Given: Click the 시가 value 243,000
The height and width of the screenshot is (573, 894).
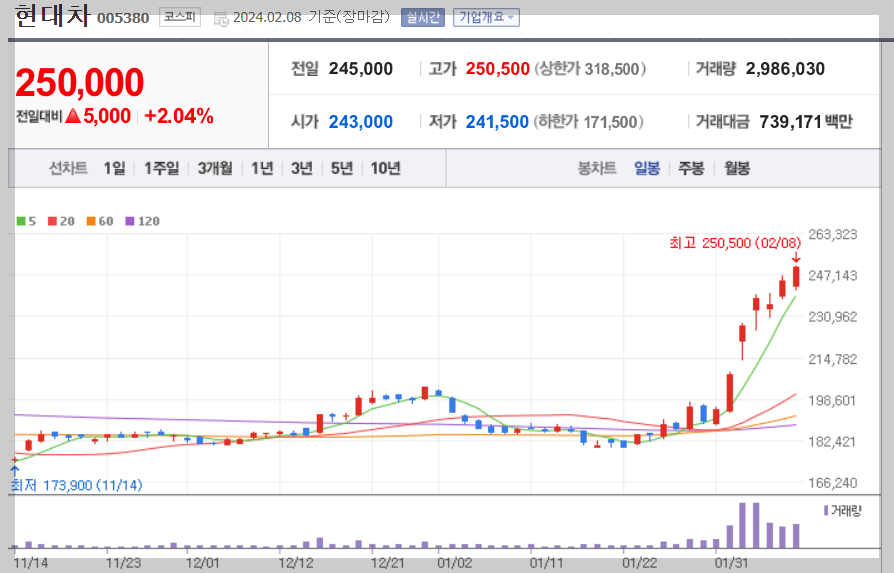Looking at the screenshot, I should pos(360,122).
